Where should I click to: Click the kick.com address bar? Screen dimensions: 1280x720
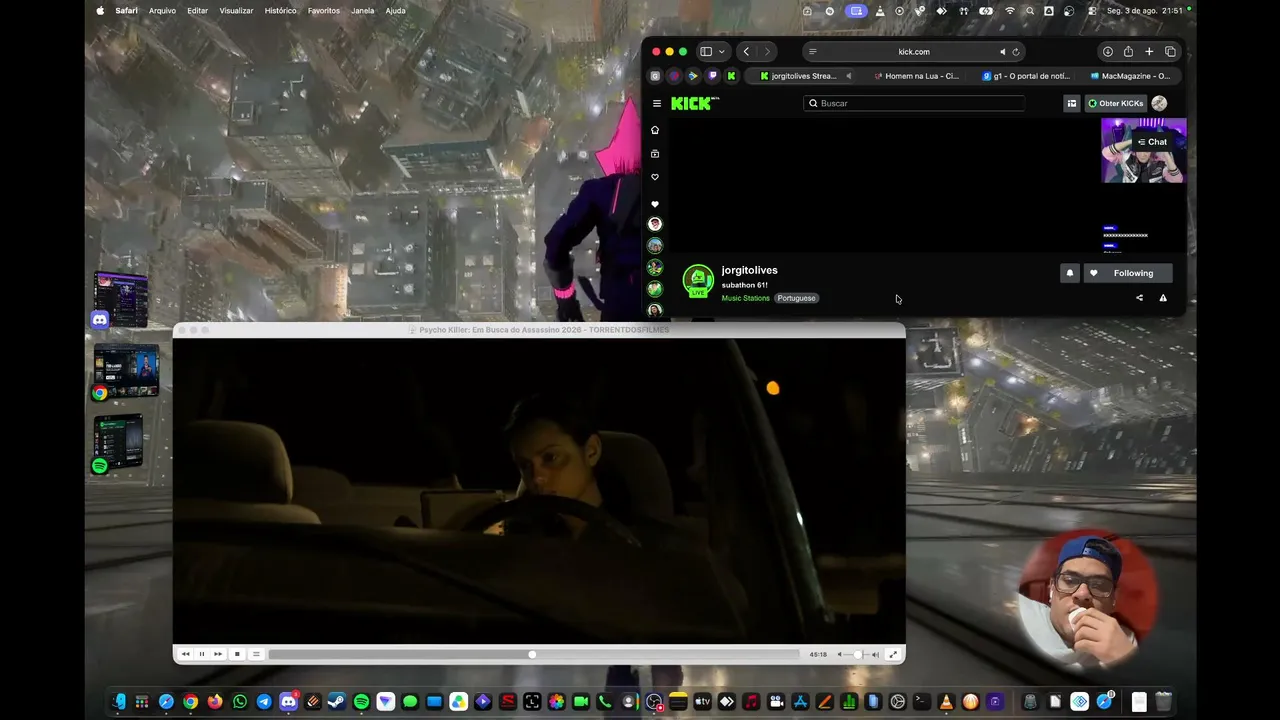point(914,52)
